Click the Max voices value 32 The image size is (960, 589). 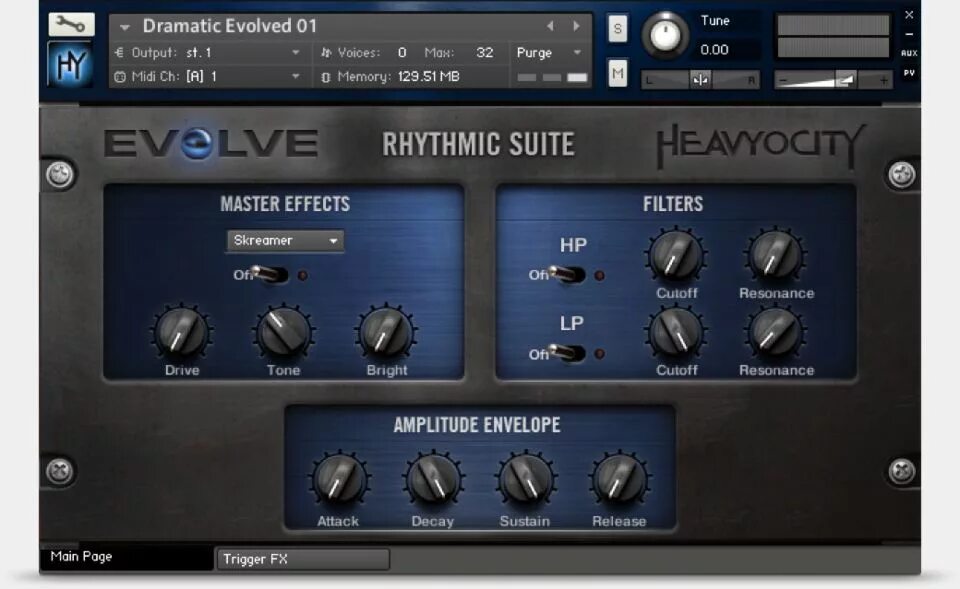(485, 53)
